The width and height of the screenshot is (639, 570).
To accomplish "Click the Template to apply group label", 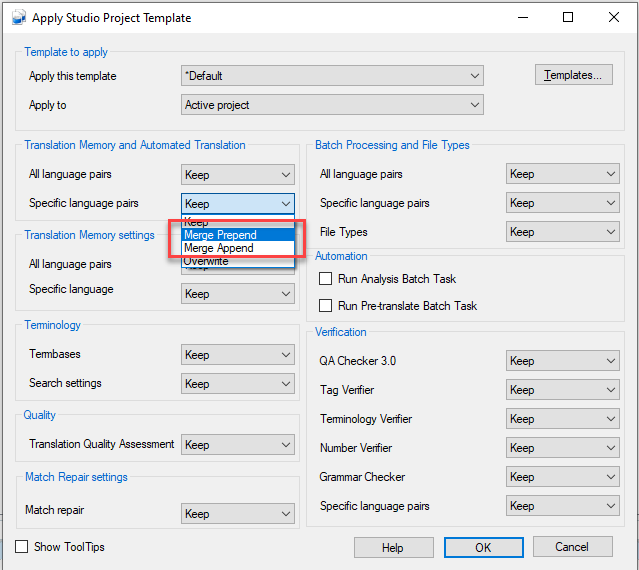I will pos(66,52).
